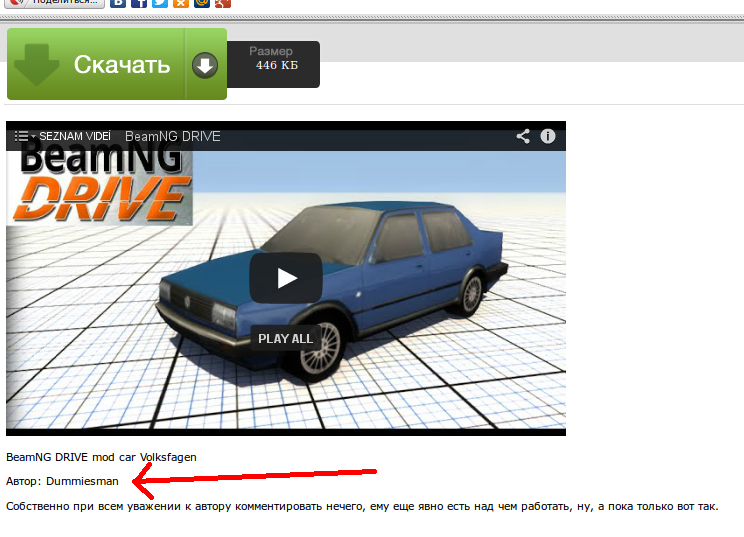Image resolution: width=744 pixels, height=537 pixels.
Task: Click the green Скачать download button
Action: (117, 64)
